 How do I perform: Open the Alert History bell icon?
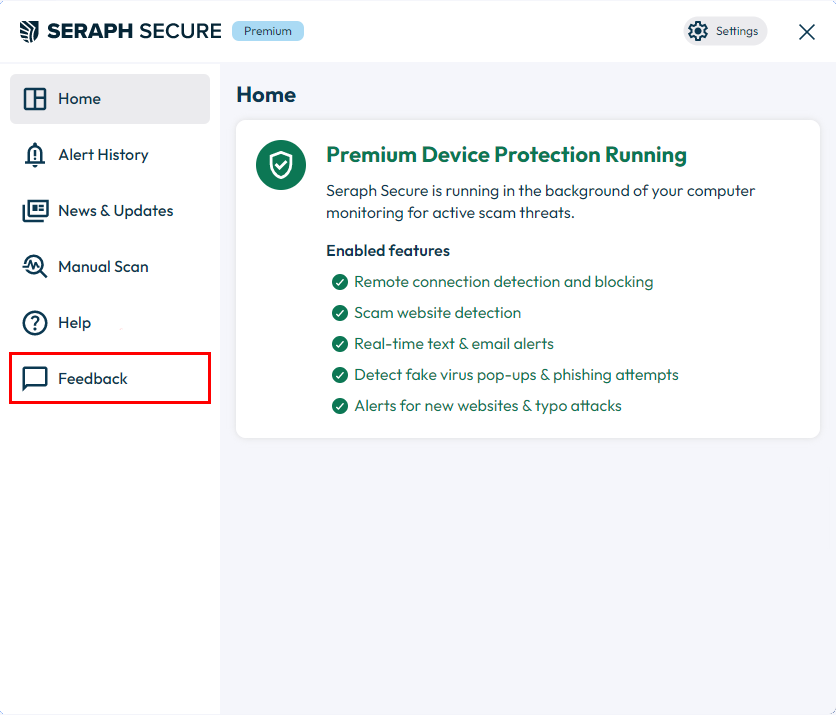[x=35, y=155]
